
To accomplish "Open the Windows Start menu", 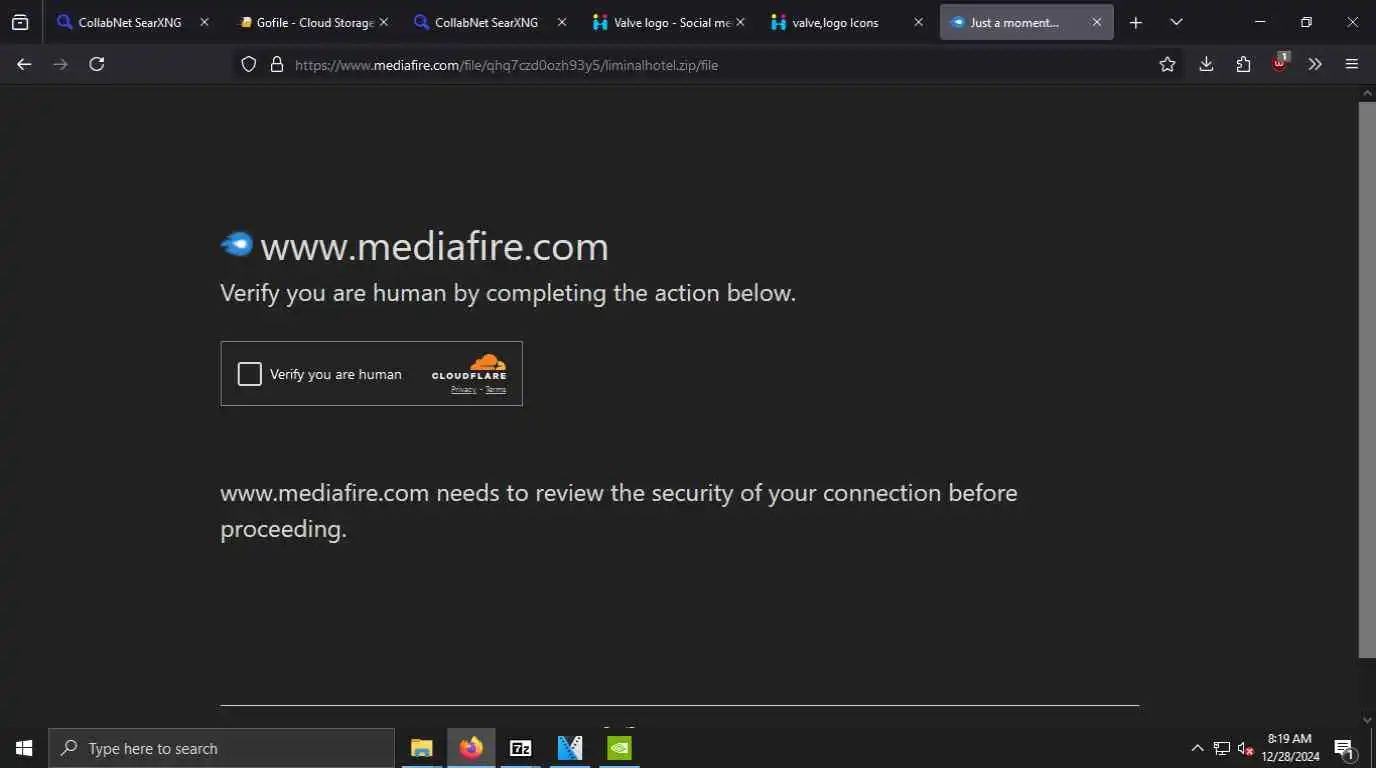I will tap(24, 748).
